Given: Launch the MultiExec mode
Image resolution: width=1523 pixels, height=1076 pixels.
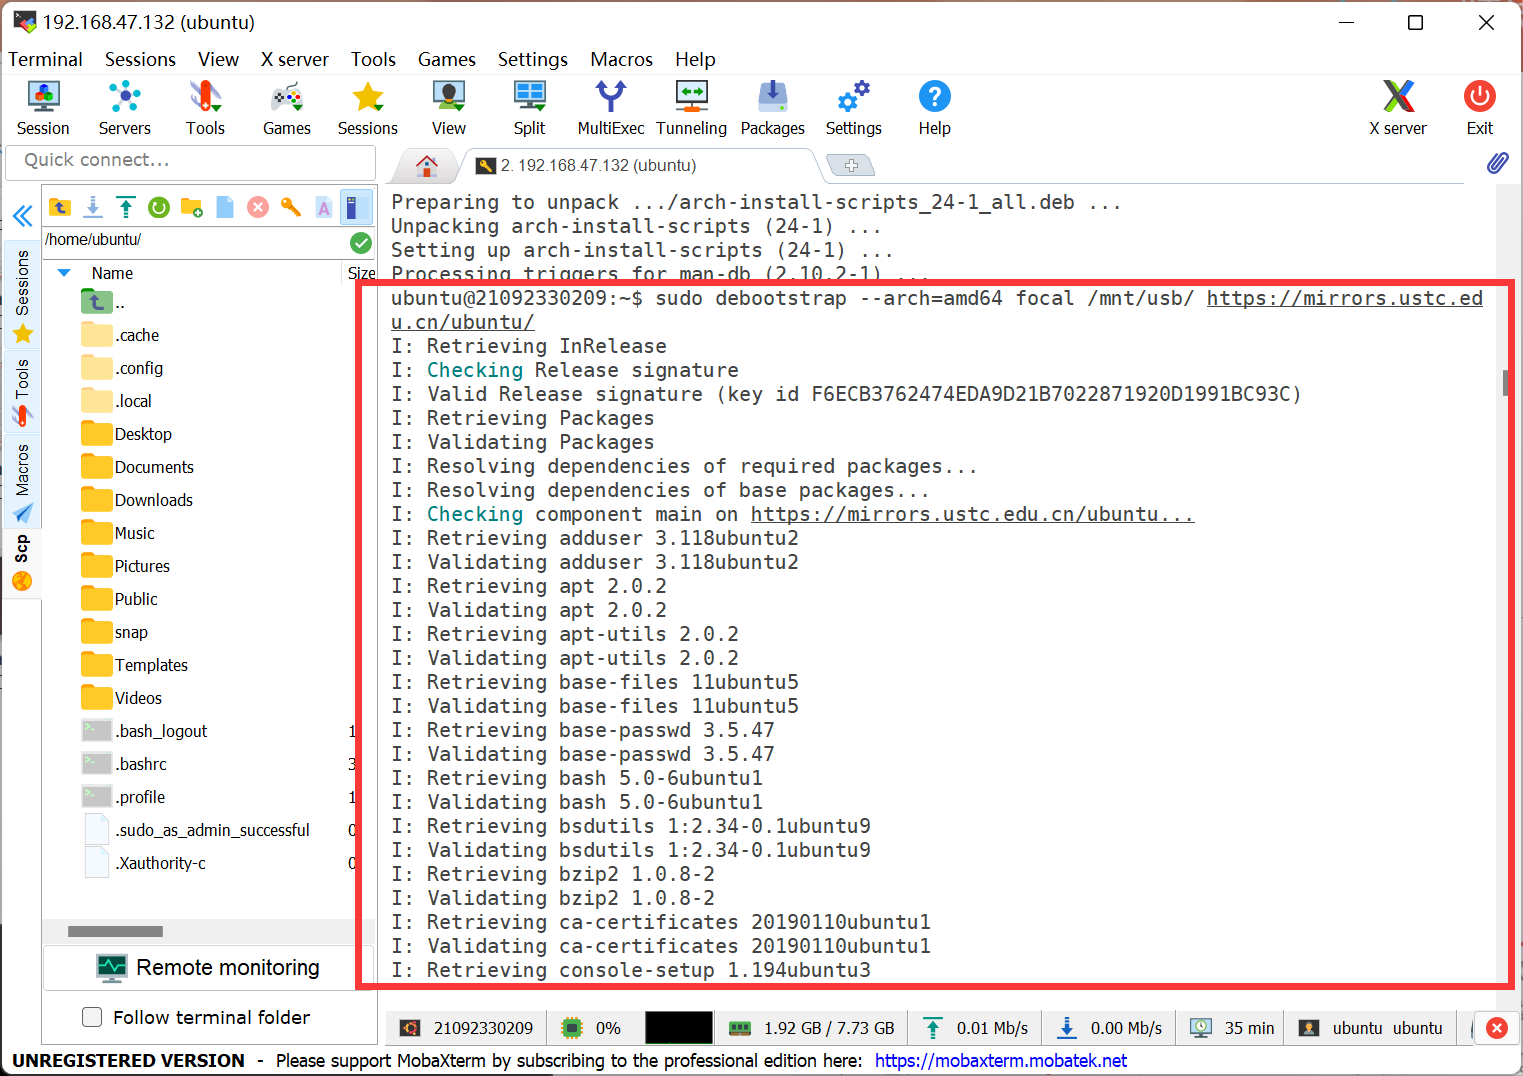Looking at the screenshot, I should [x=611, y=108].
